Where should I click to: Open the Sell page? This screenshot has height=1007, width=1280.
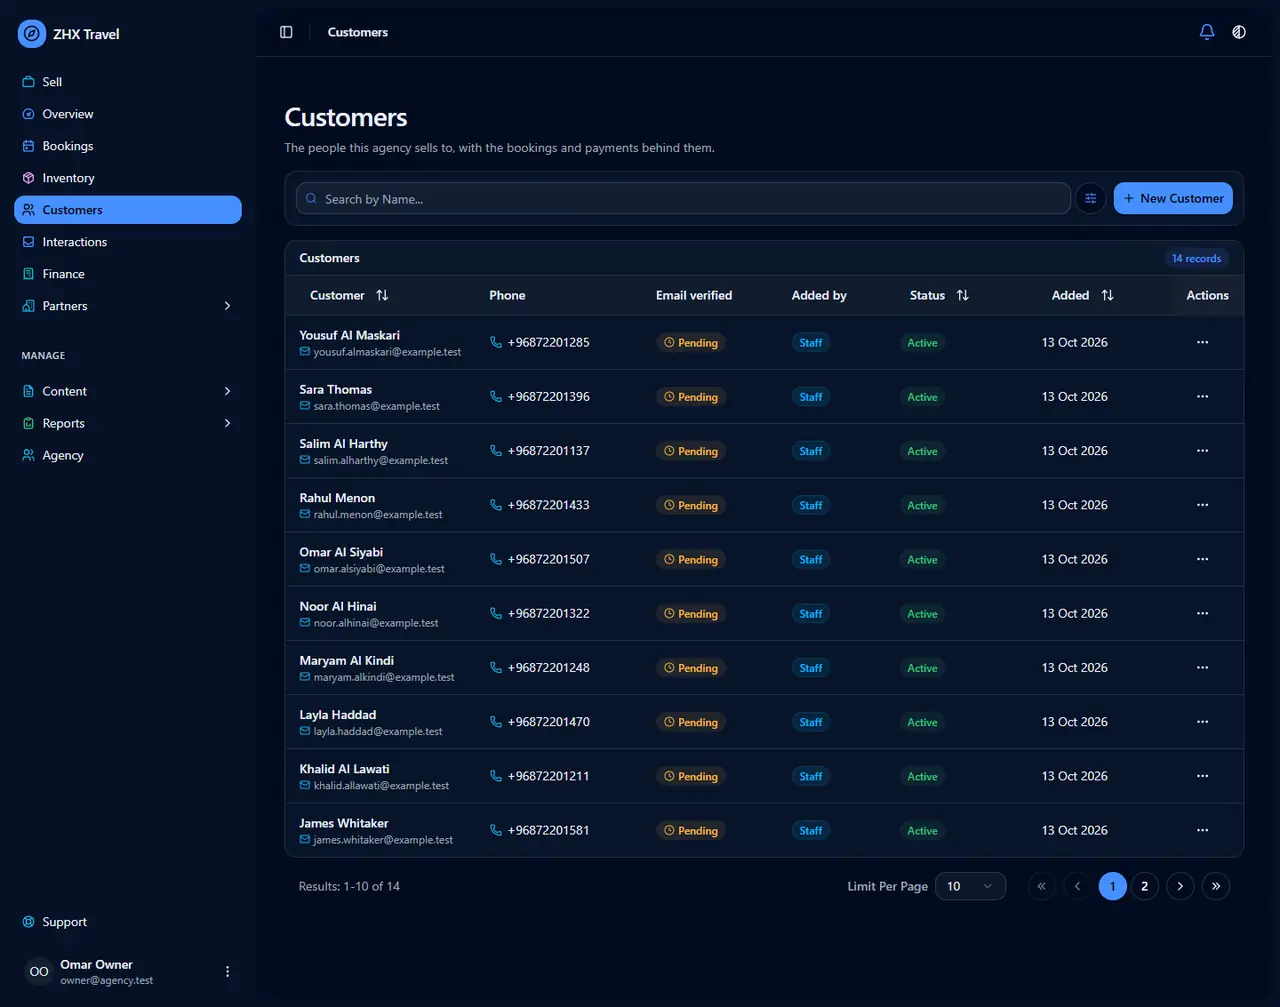[128, 82]
